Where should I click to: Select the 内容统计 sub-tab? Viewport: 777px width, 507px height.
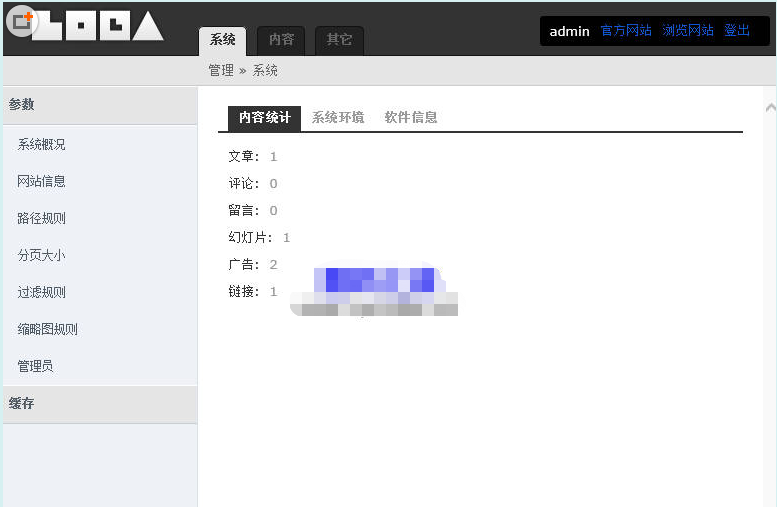[264, 117]
